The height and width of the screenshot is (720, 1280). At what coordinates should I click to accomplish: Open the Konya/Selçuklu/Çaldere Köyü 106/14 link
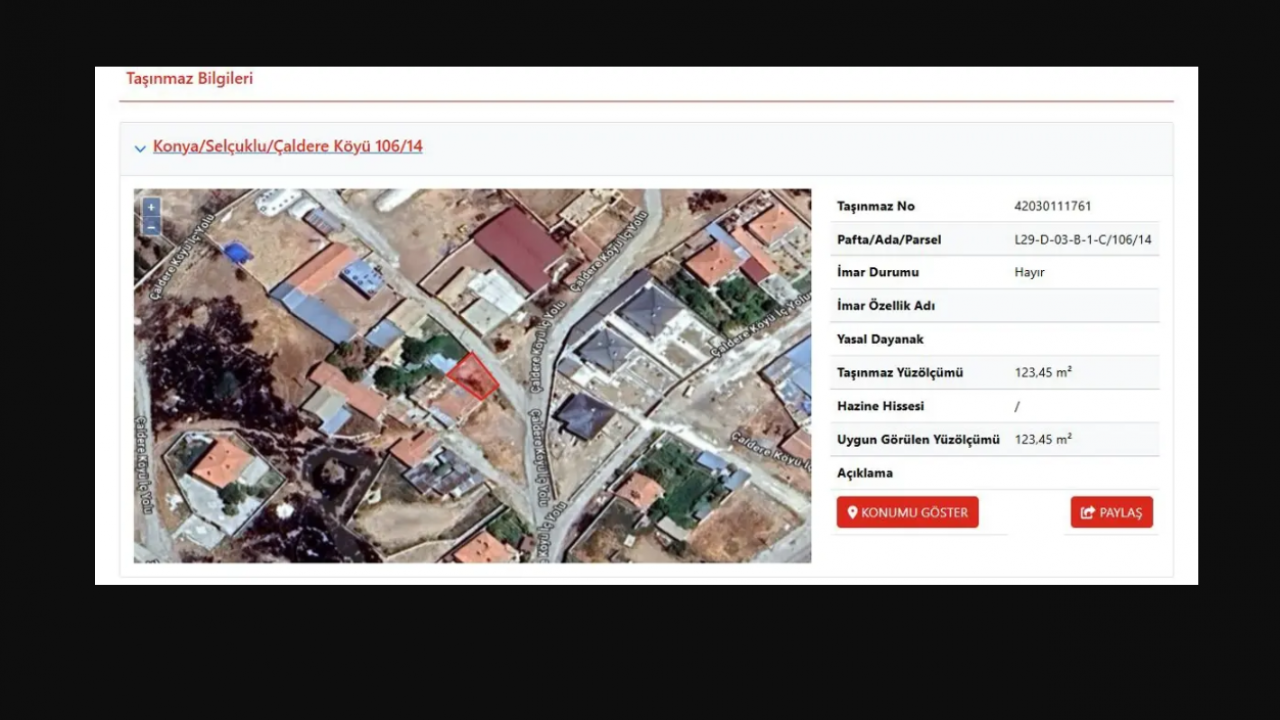(x=288, y=146)
